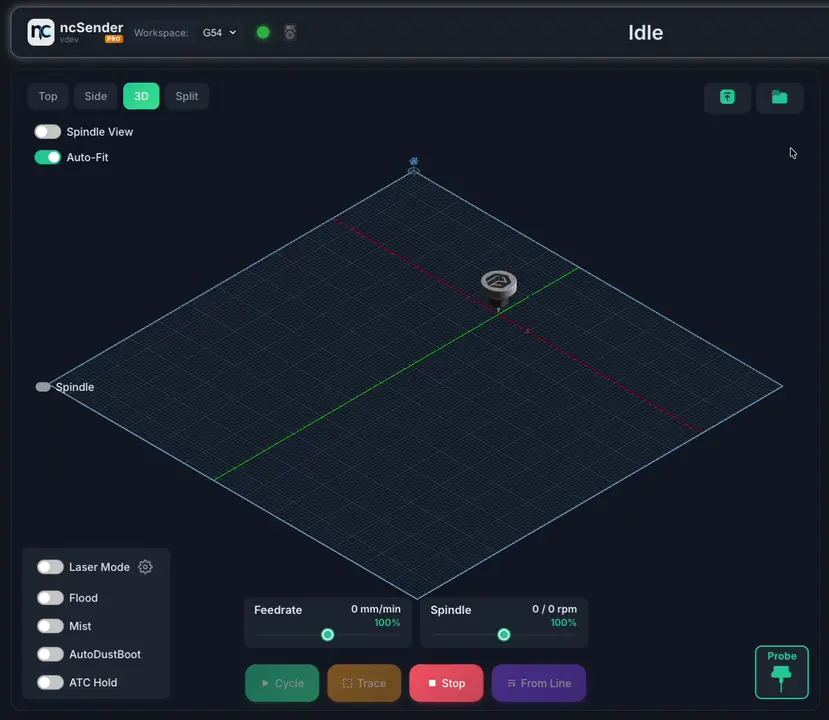Click the home marker icon on grid
Screen dimensions: 829x720
(x=414, y=161)
